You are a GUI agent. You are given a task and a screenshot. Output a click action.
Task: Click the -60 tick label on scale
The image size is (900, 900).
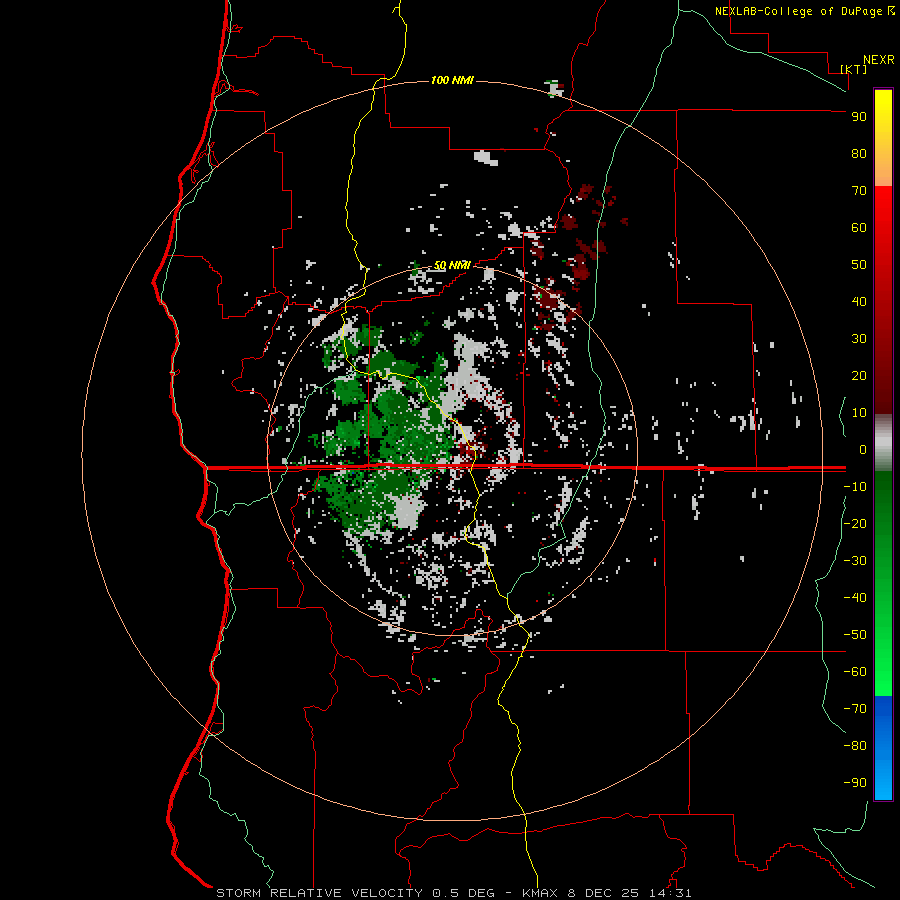coord(855,672)
